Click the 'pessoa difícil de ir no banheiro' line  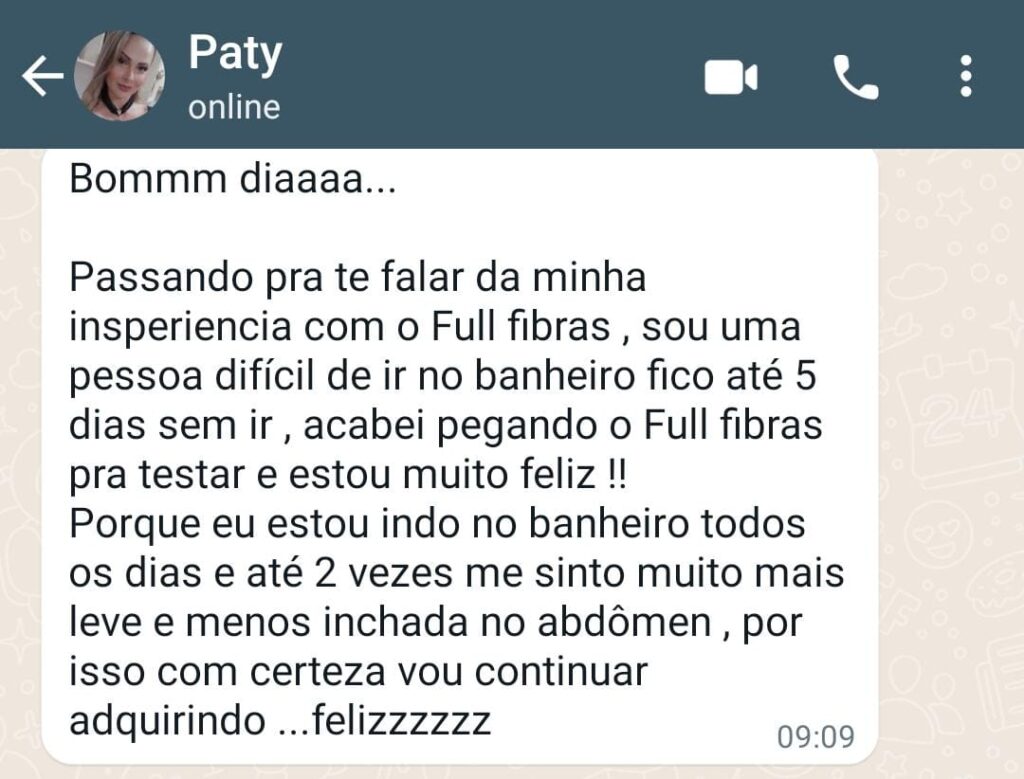(x=352, y=376)
